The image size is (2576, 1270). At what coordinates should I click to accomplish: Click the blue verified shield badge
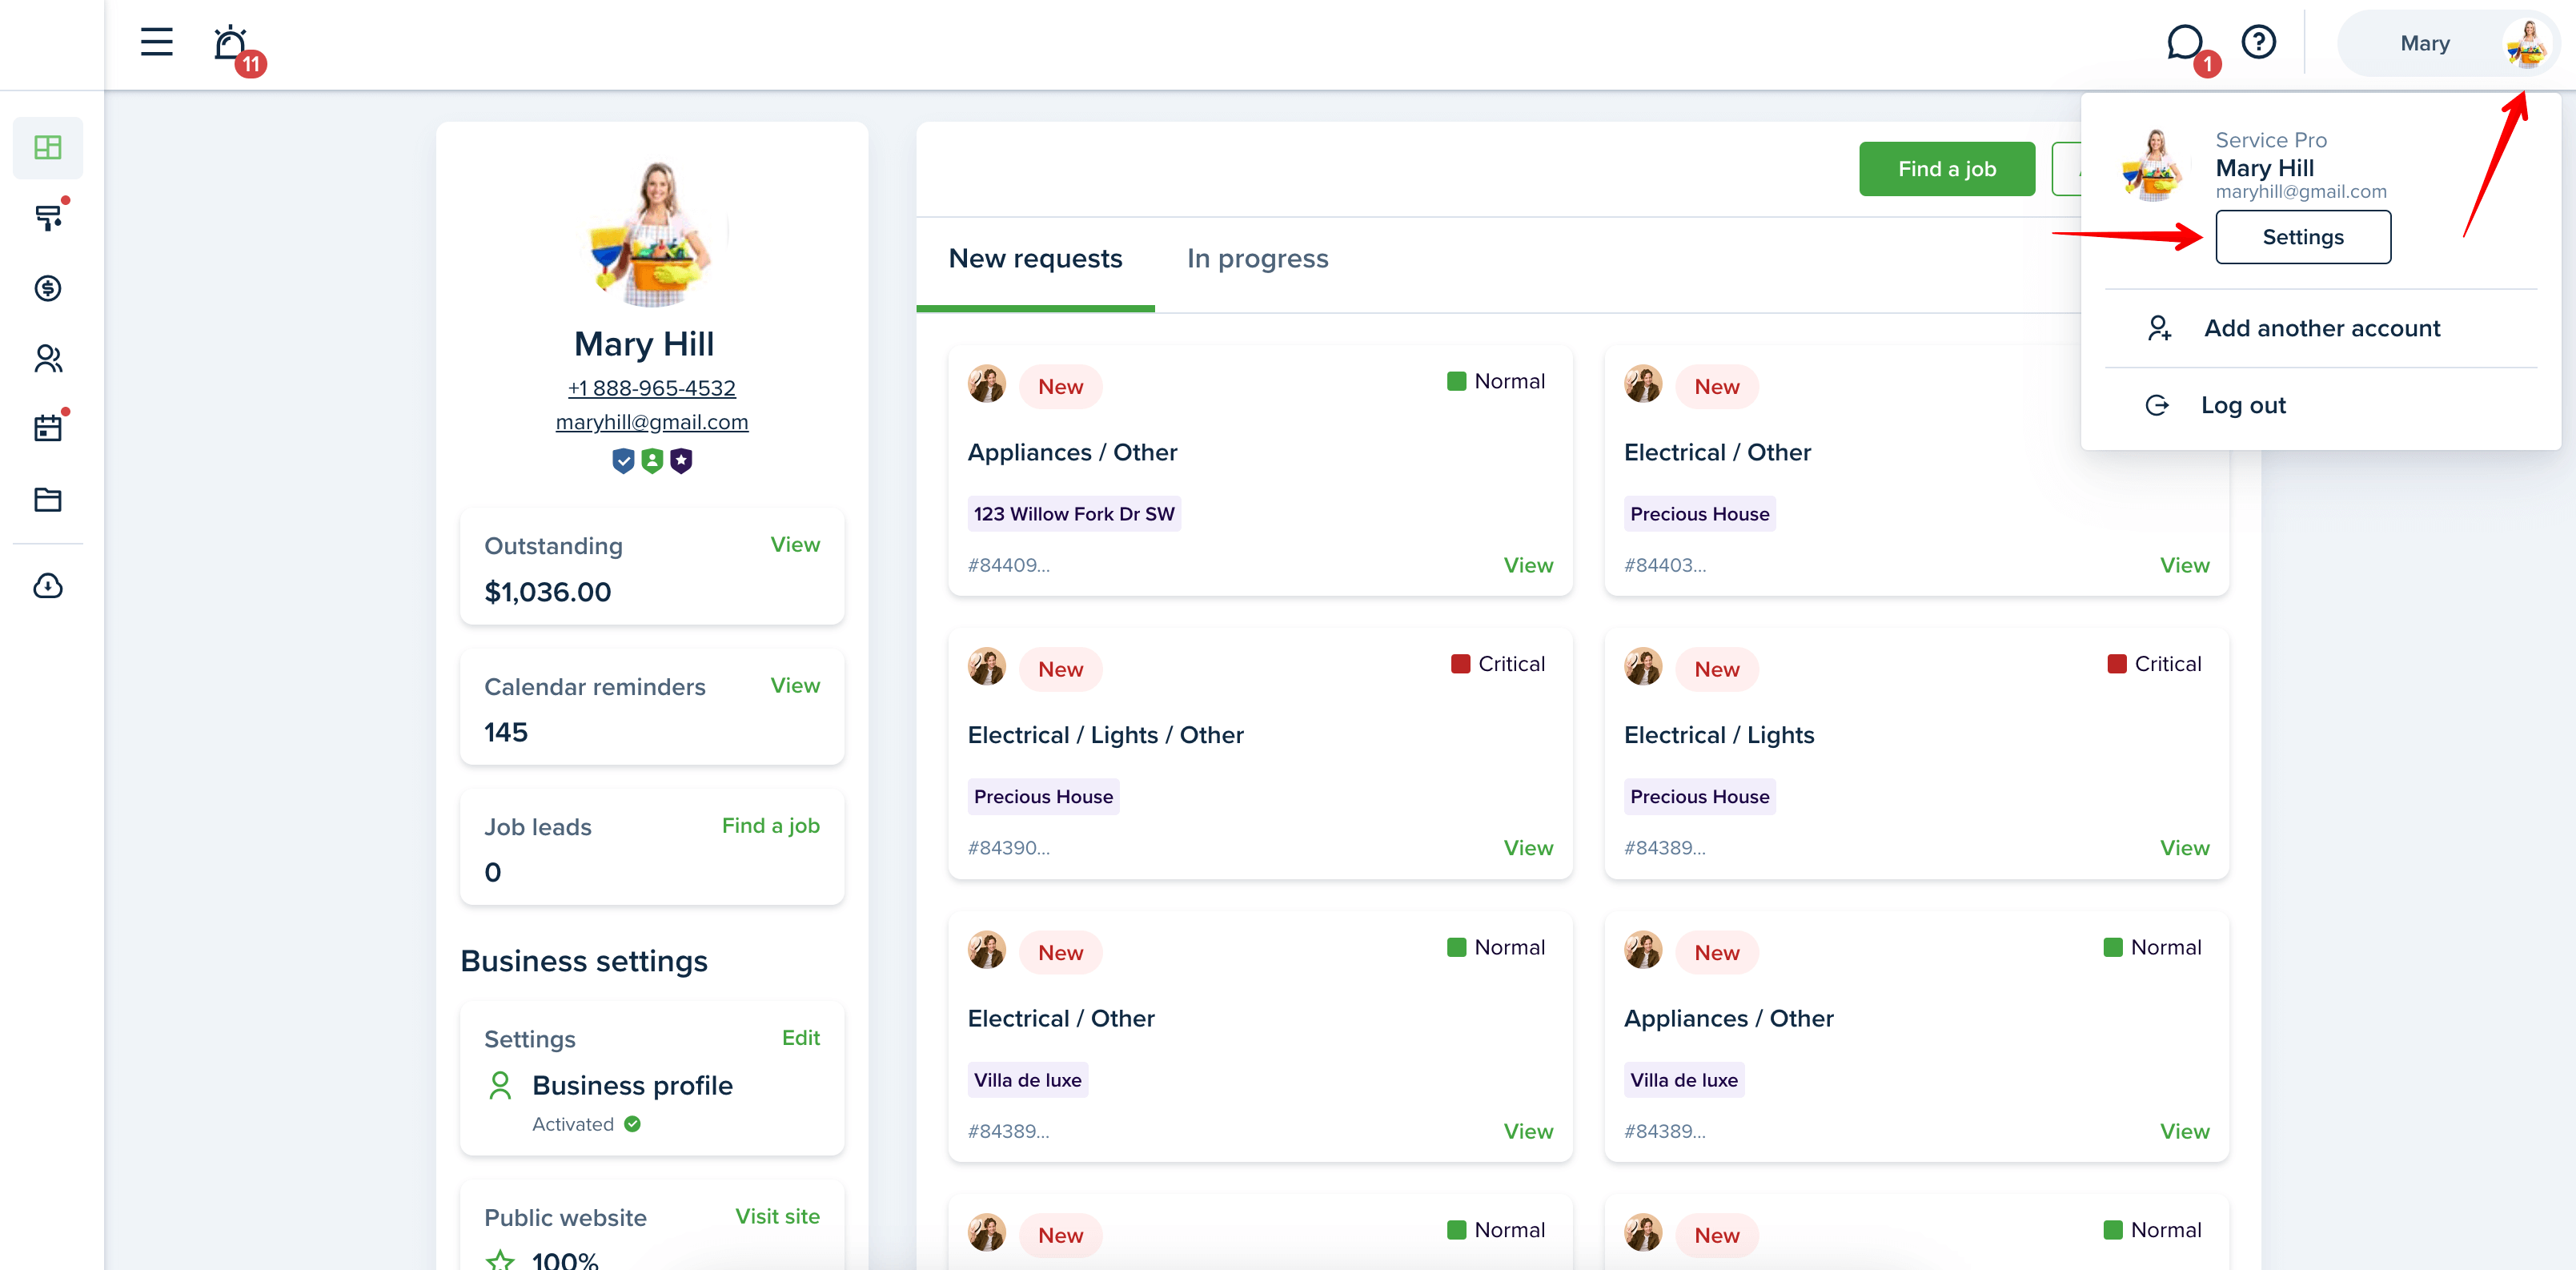tap(623, 460)
